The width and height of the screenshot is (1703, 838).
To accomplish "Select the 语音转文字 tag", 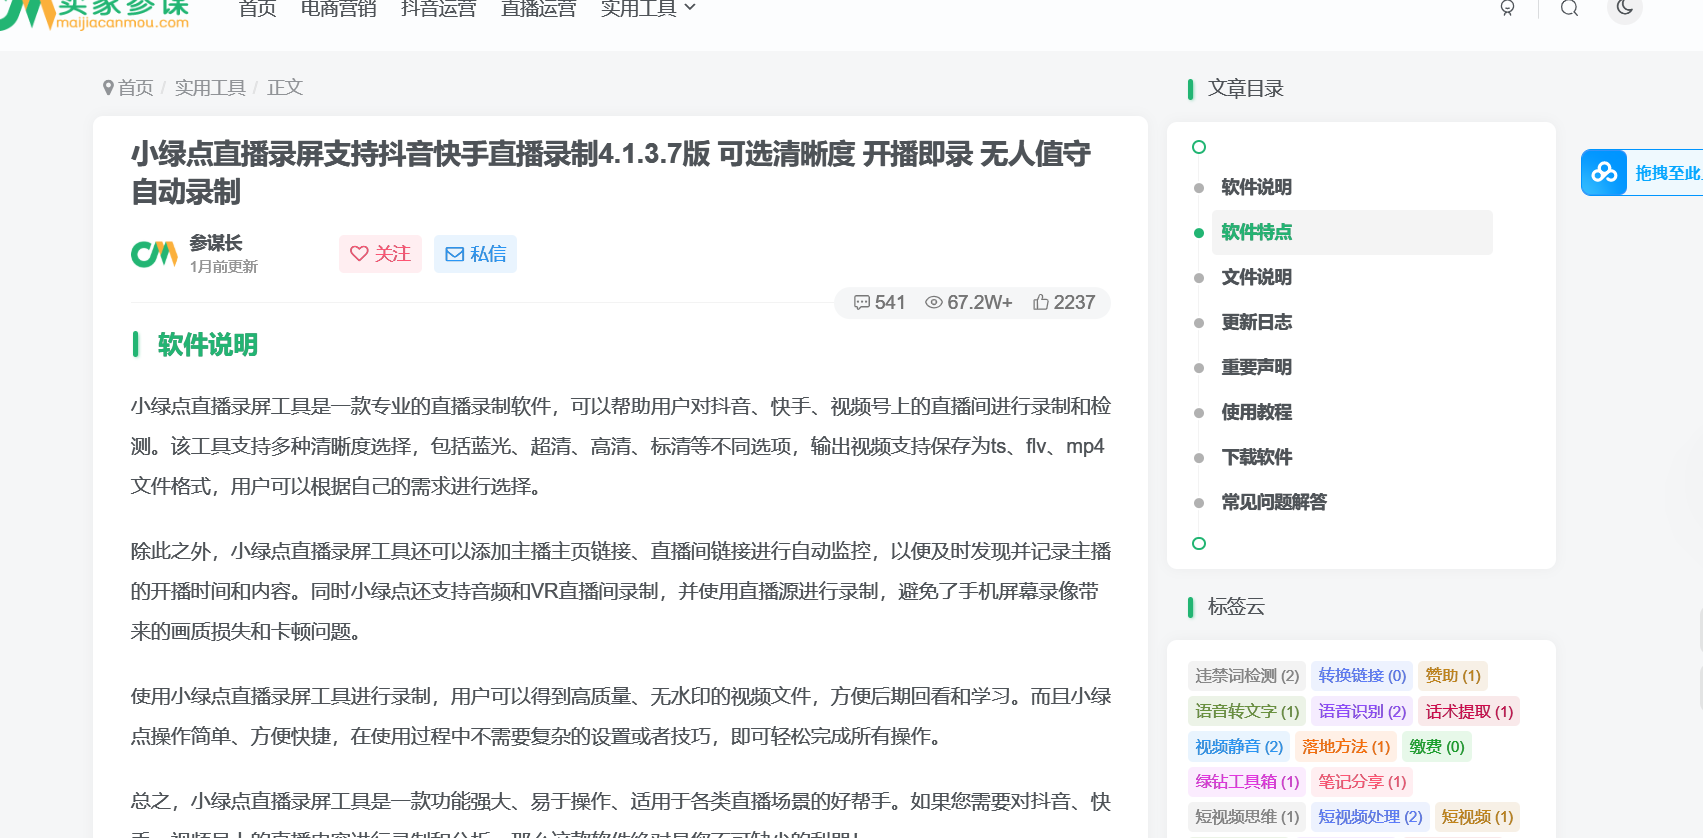I will click(1246, 711).
